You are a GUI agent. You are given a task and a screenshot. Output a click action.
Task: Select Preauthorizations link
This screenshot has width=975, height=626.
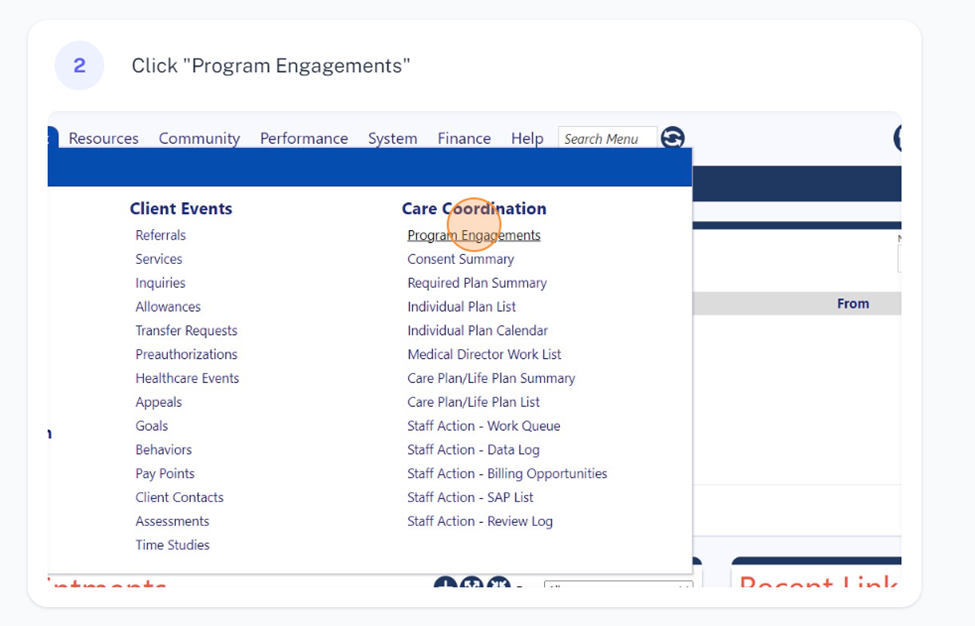pos(187,354)
